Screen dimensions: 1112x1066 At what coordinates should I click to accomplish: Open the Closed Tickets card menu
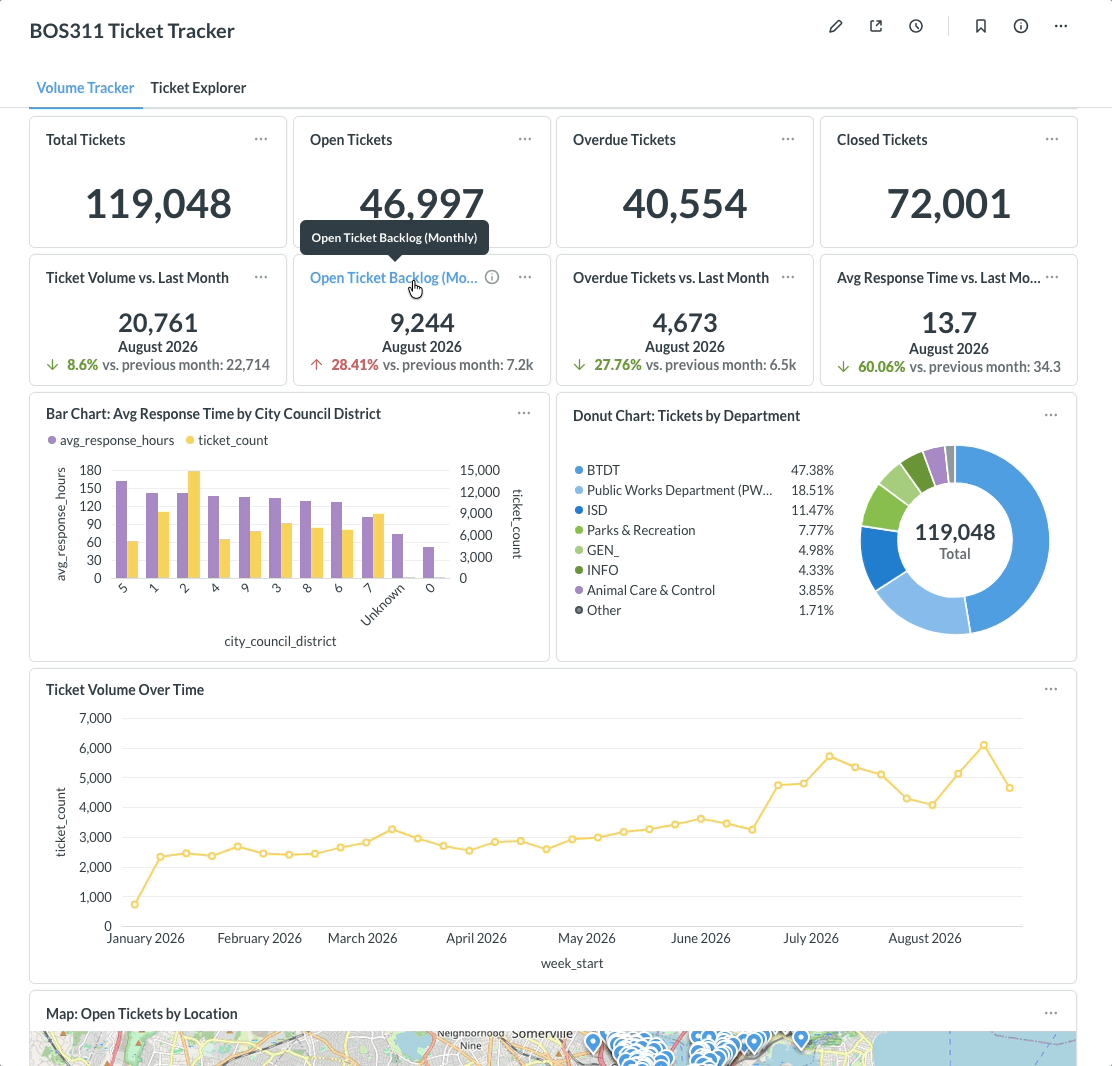1052,139
